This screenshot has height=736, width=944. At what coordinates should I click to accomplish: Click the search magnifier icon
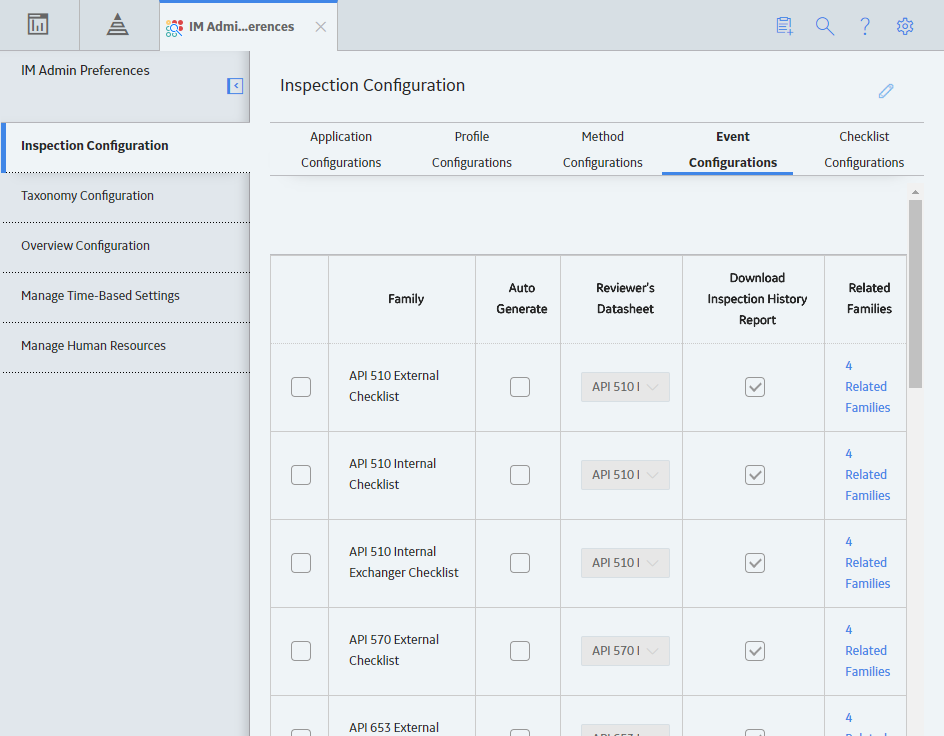click(824, 26)
